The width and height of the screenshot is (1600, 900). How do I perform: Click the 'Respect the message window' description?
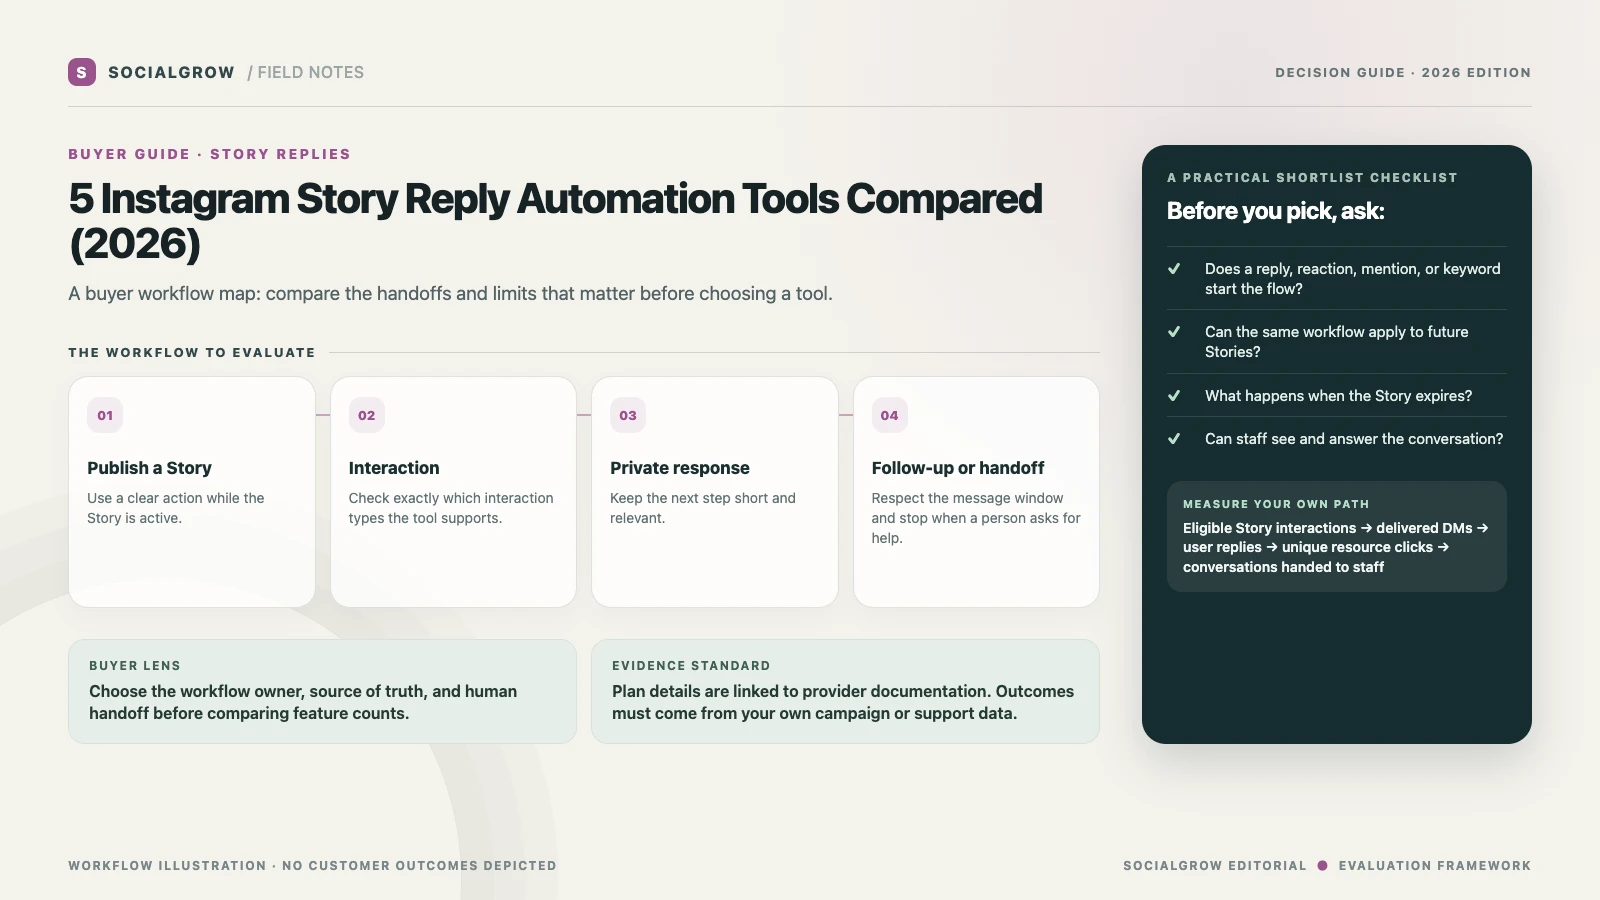pos(976,518)
